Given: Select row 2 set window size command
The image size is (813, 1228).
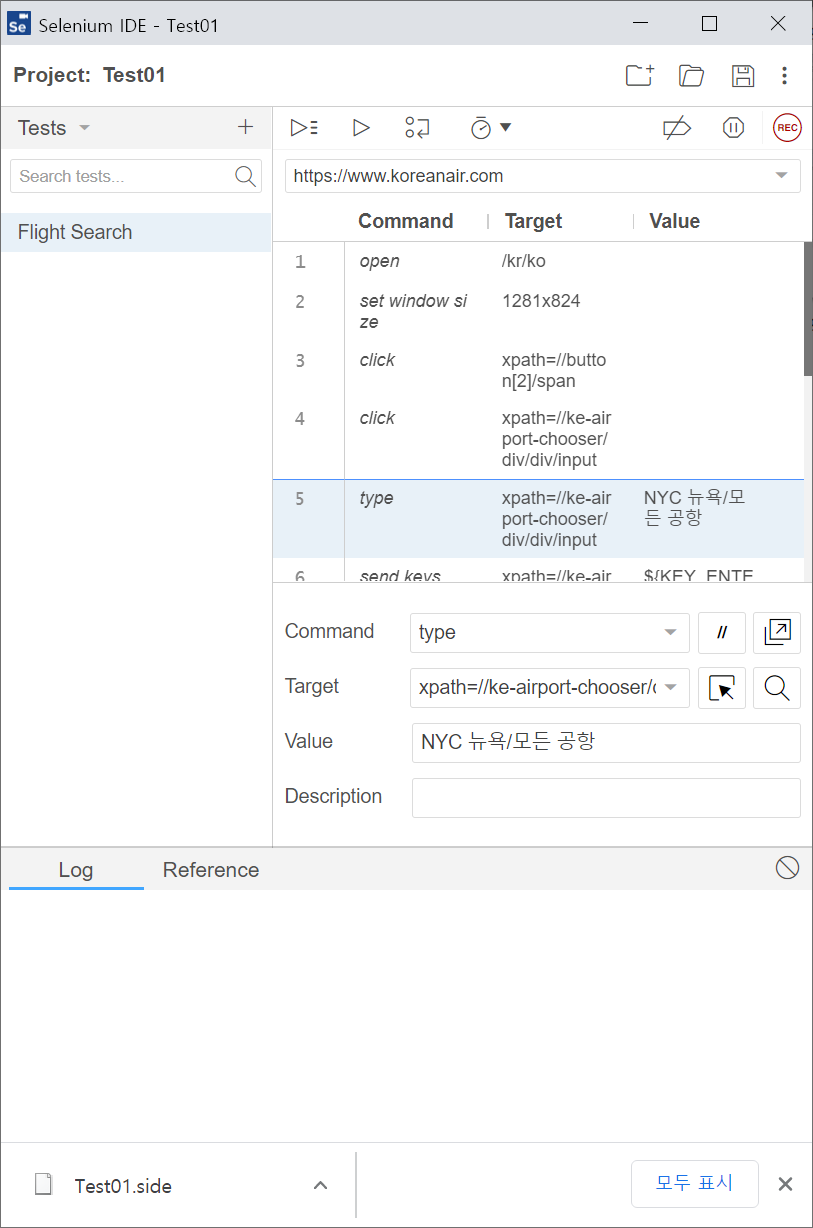Looking at the screenshot, I should click(538, 311).
